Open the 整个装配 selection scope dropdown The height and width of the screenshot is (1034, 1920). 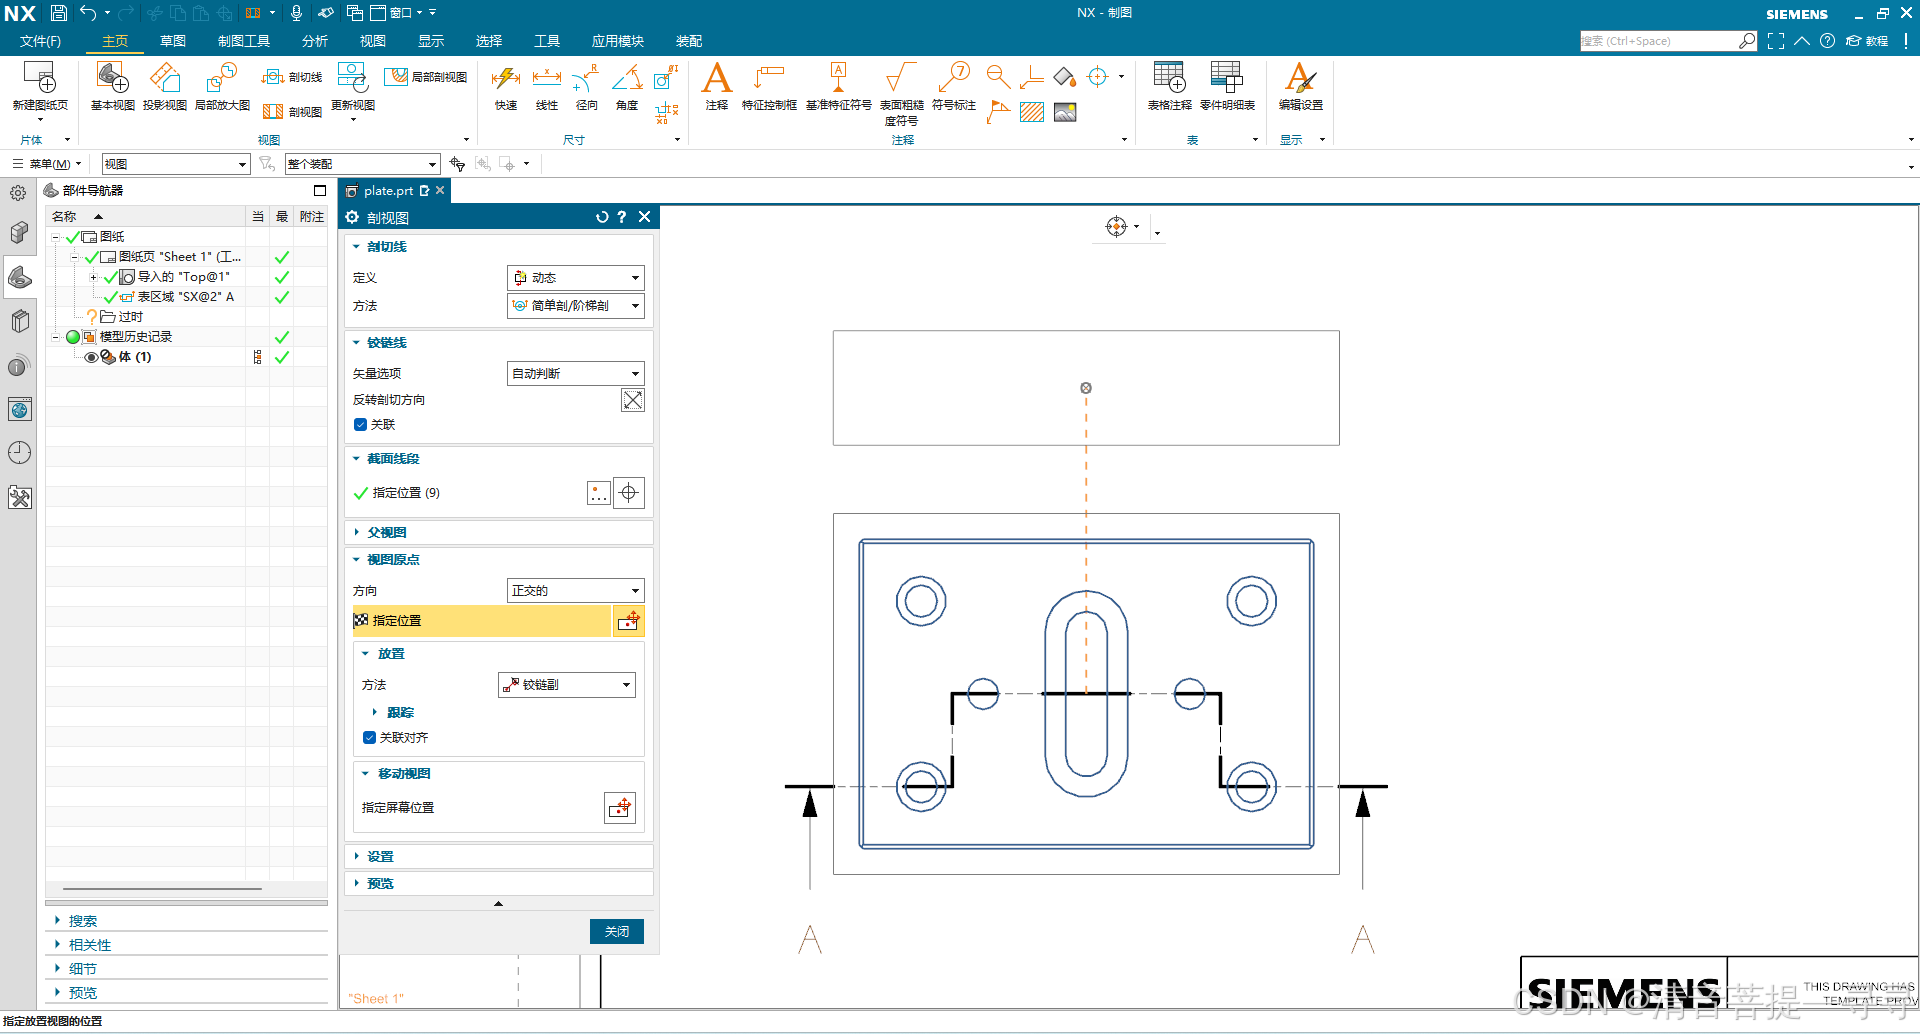point(363,164)
